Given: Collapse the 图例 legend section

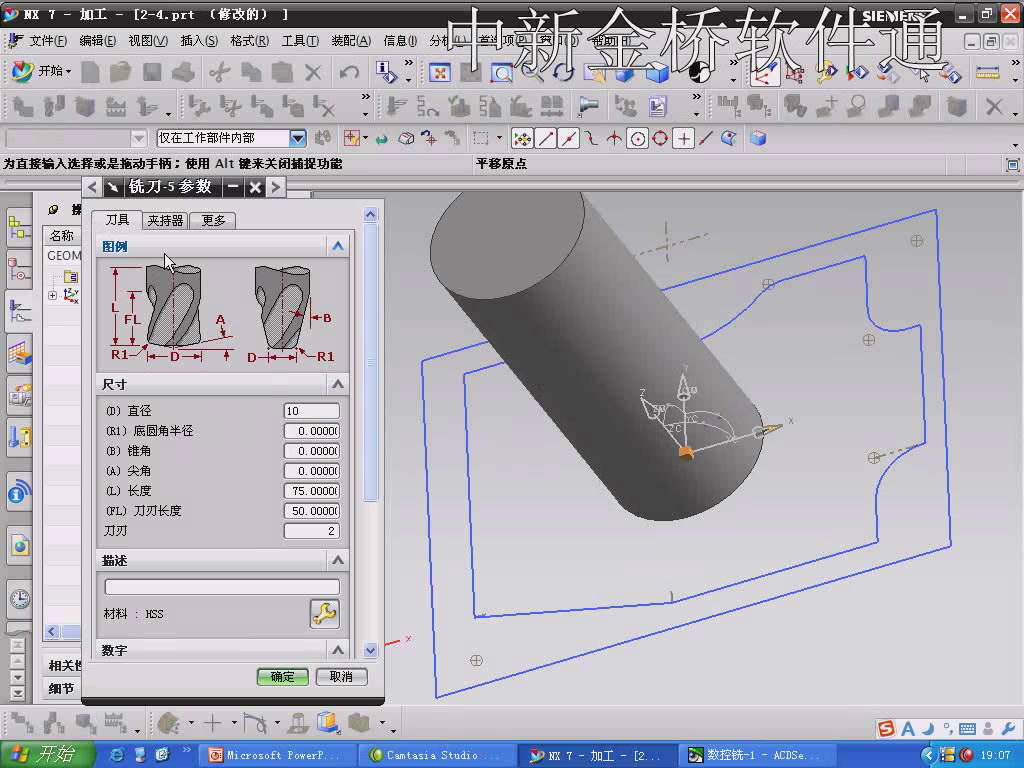Looking at the screenshot, I should [338, 246].
